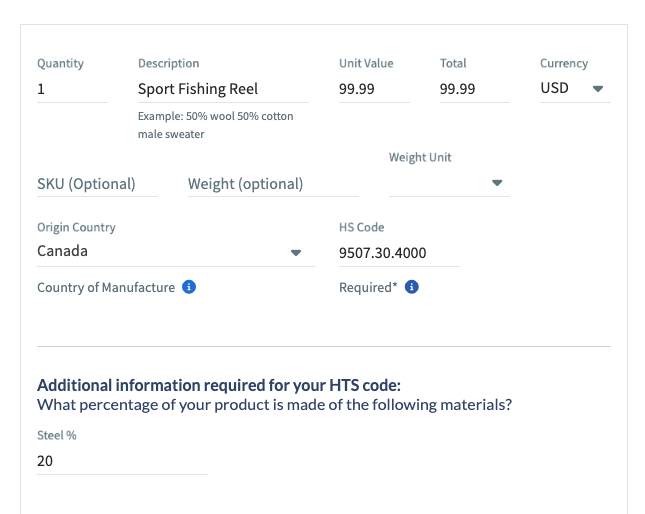Screen dimensions: 645x514
Task: Click the Quantity input field
Action: [72, 89]
